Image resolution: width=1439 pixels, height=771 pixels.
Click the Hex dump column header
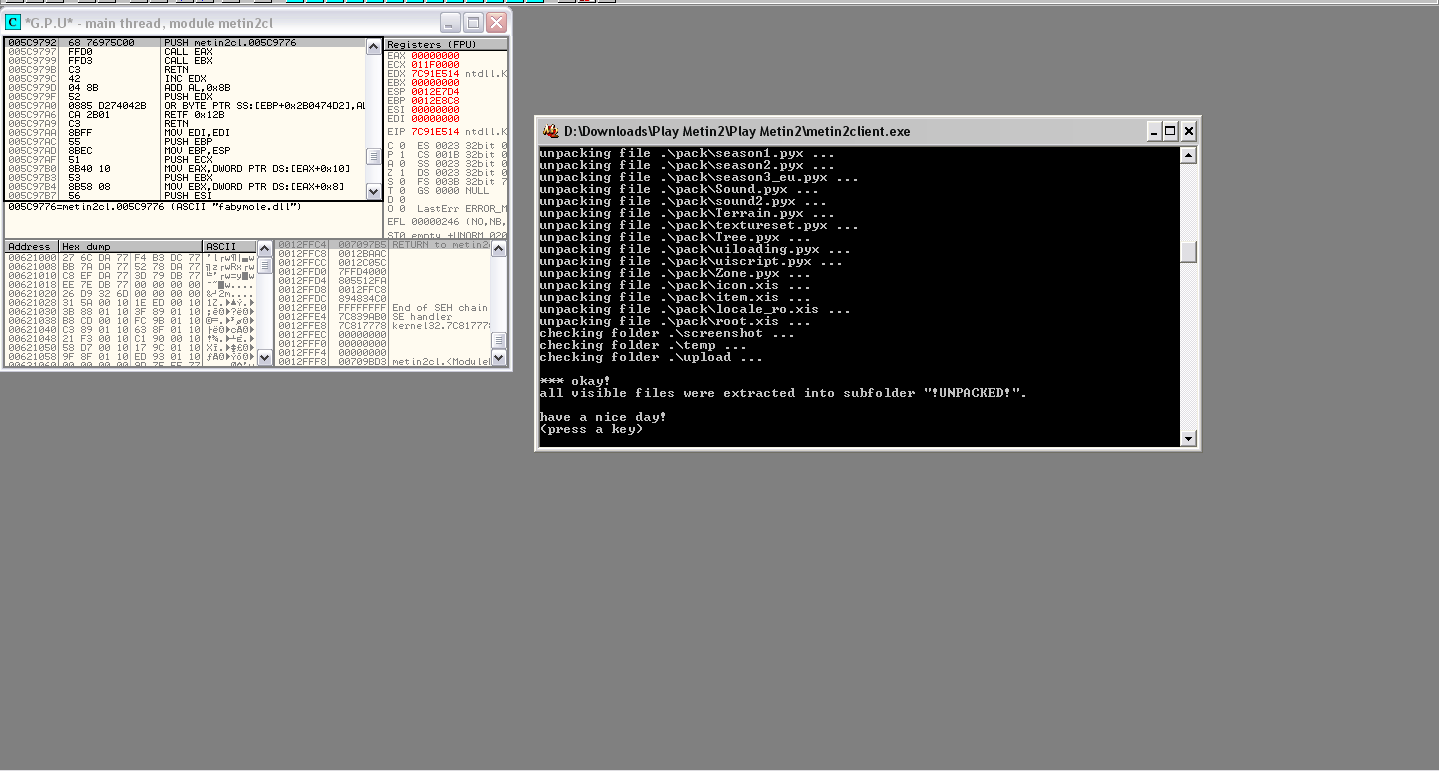(x=130, y=246)
